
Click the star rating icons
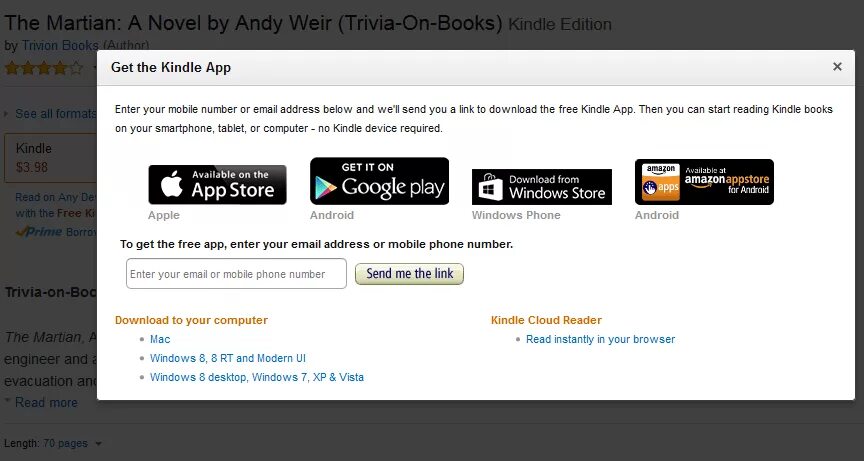click(44, 68)
